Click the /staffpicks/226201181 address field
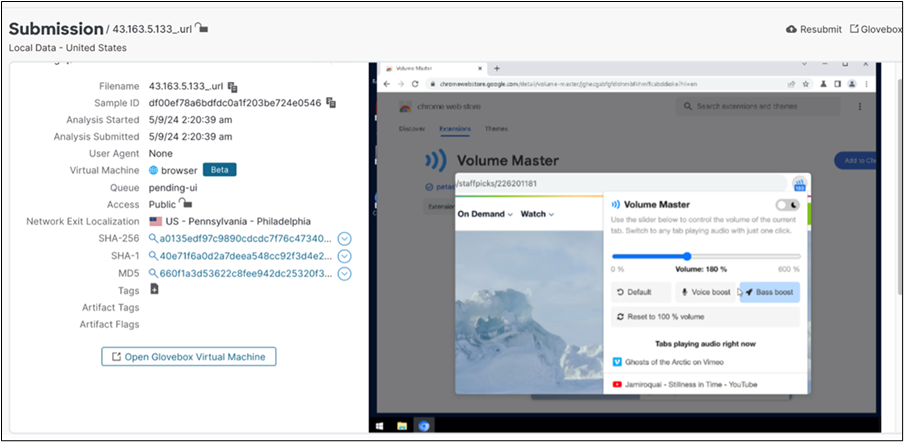 click(620, 184)
